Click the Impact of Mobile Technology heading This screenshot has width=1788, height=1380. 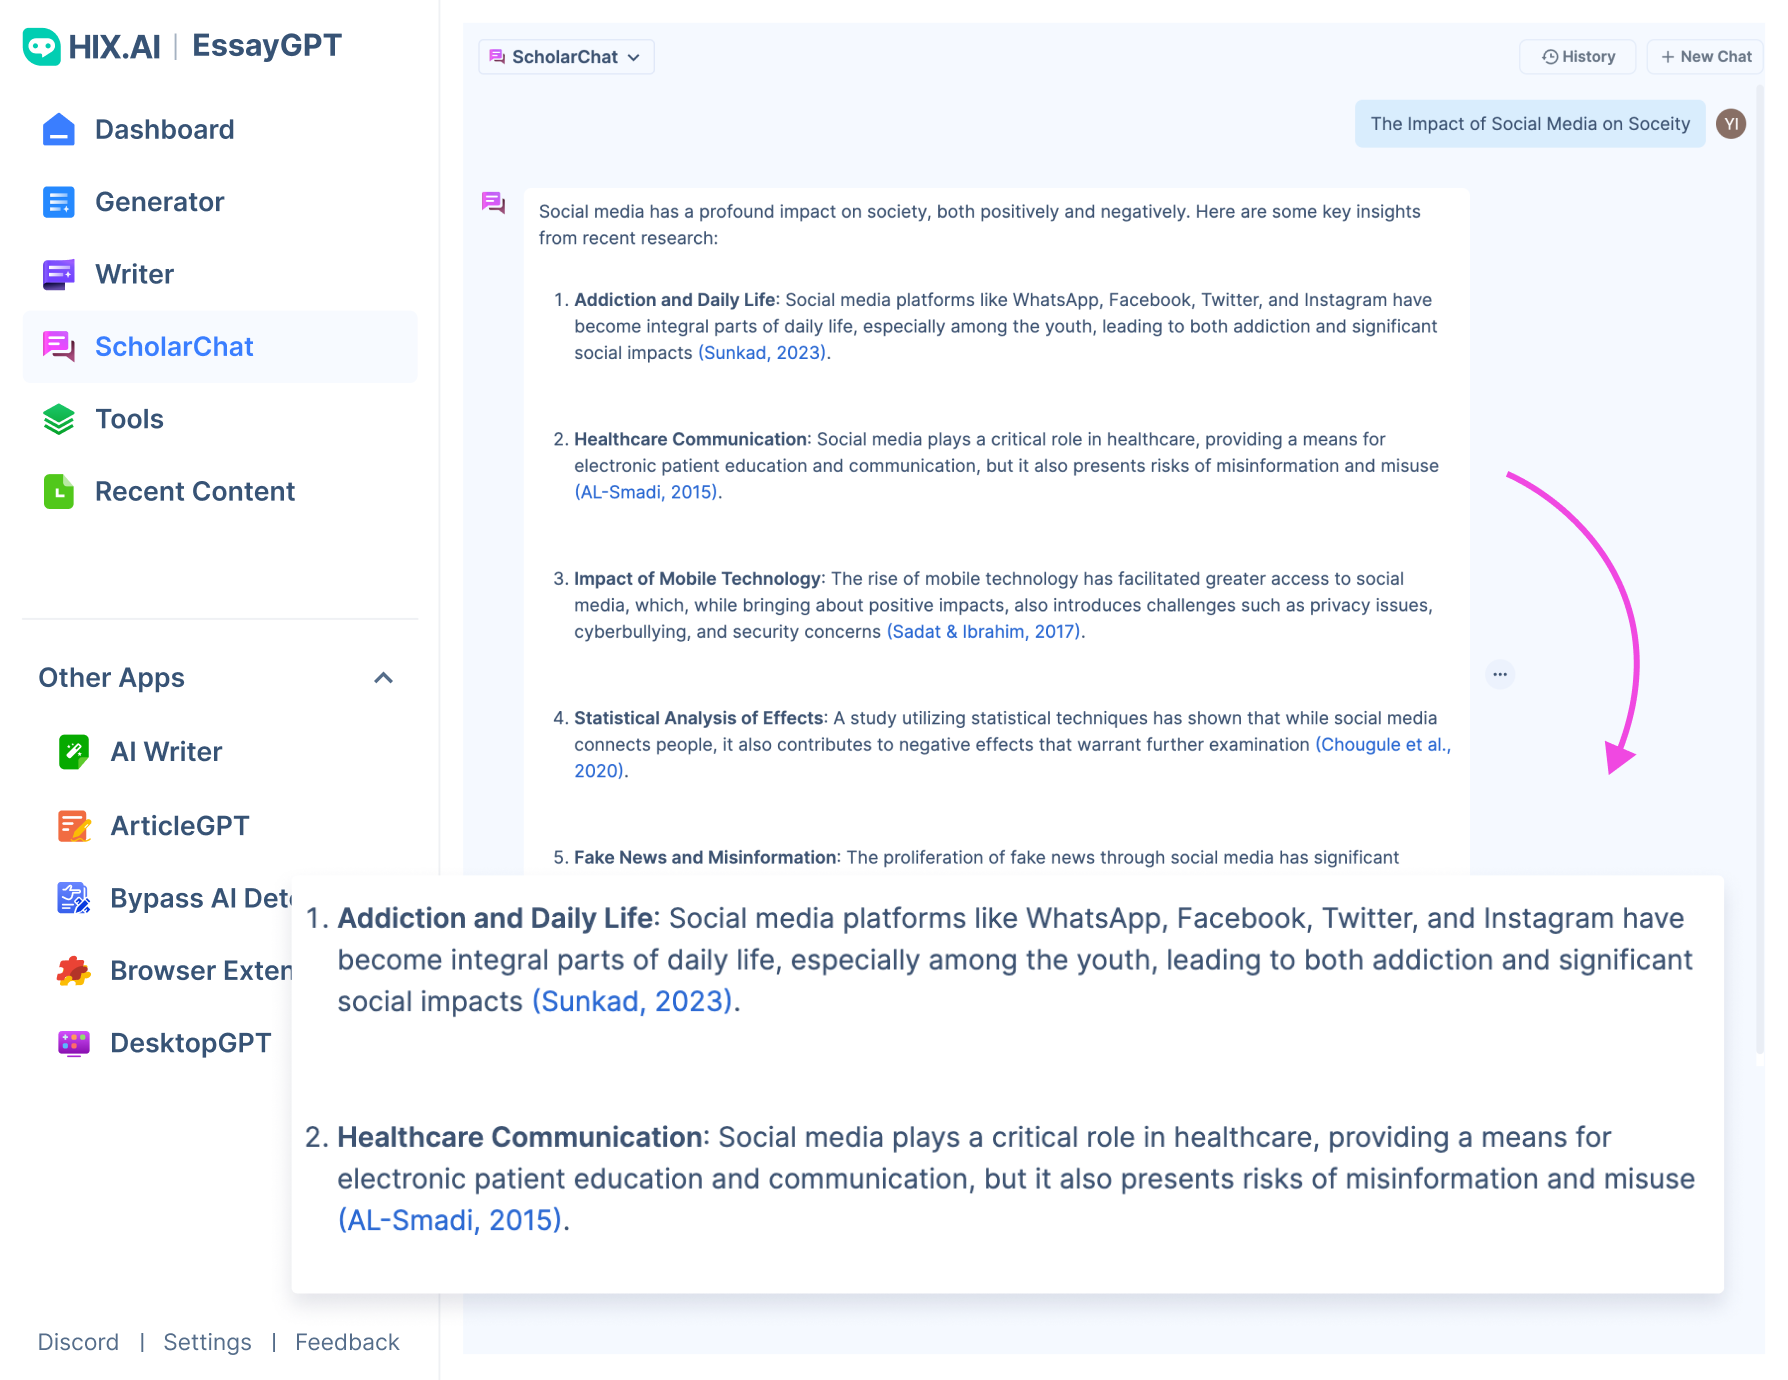pos(697,579)
